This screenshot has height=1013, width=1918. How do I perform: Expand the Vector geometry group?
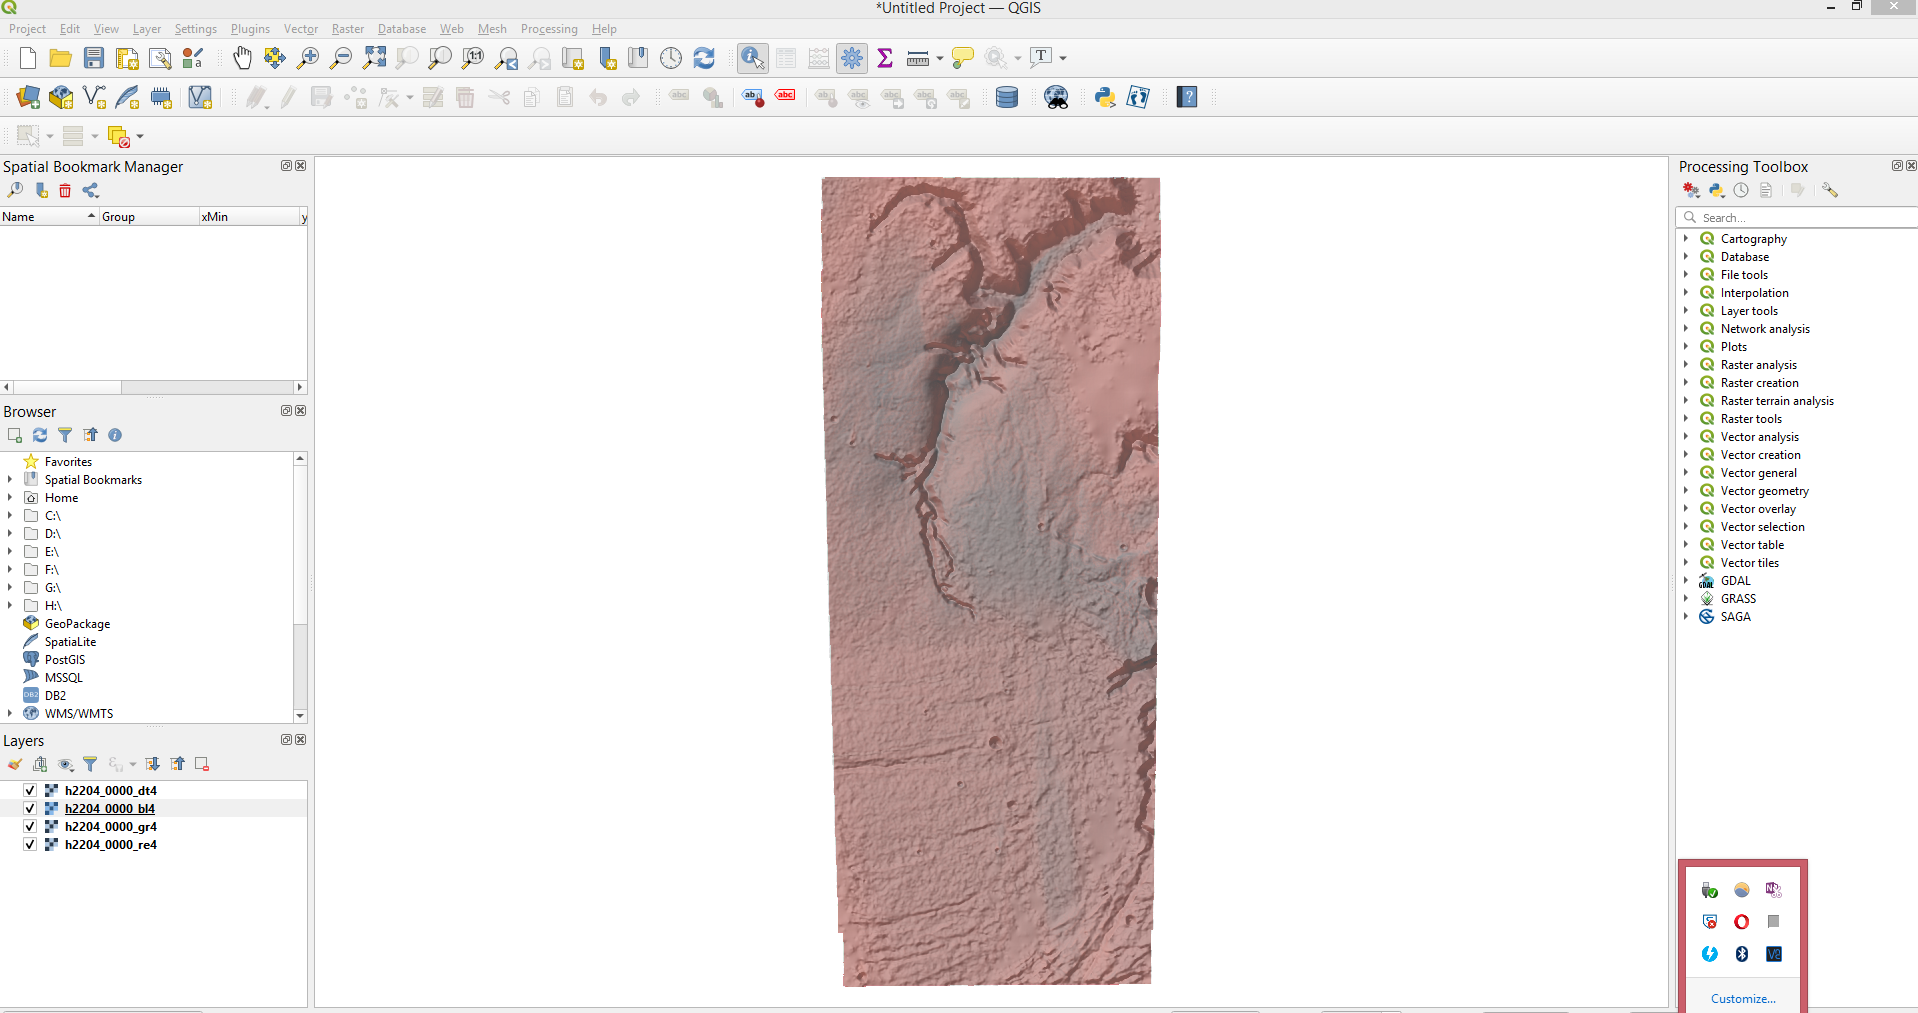1686,490
